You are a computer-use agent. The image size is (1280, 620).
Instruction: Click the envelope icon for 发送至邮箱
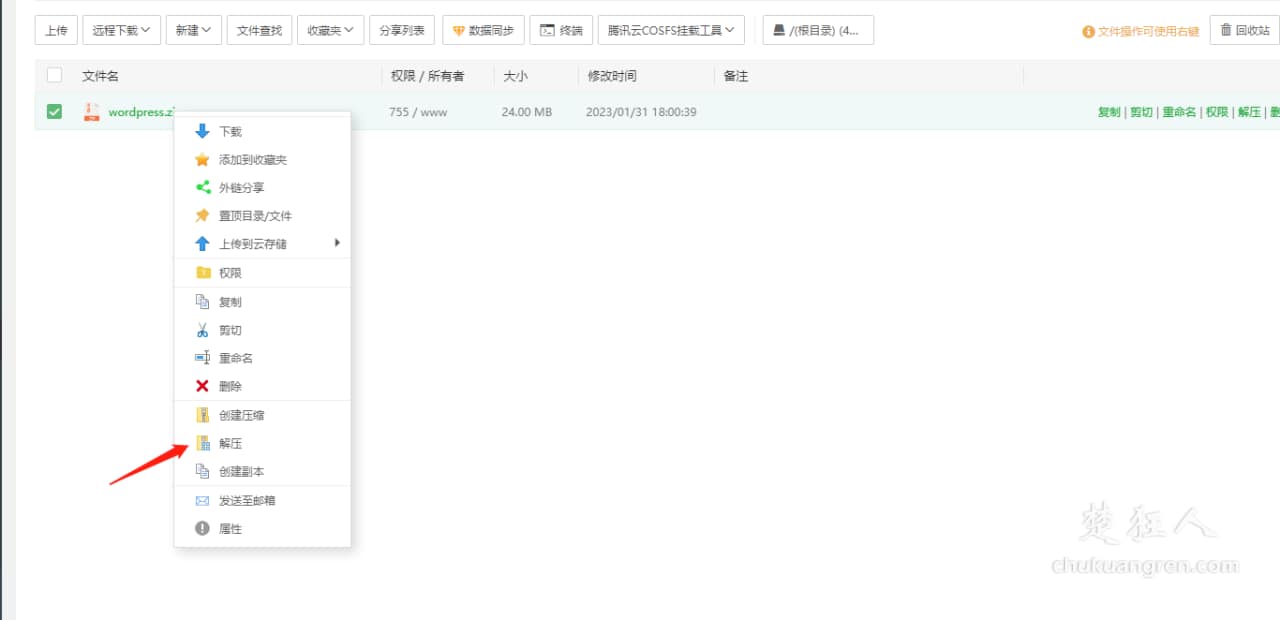pos(202,500)
